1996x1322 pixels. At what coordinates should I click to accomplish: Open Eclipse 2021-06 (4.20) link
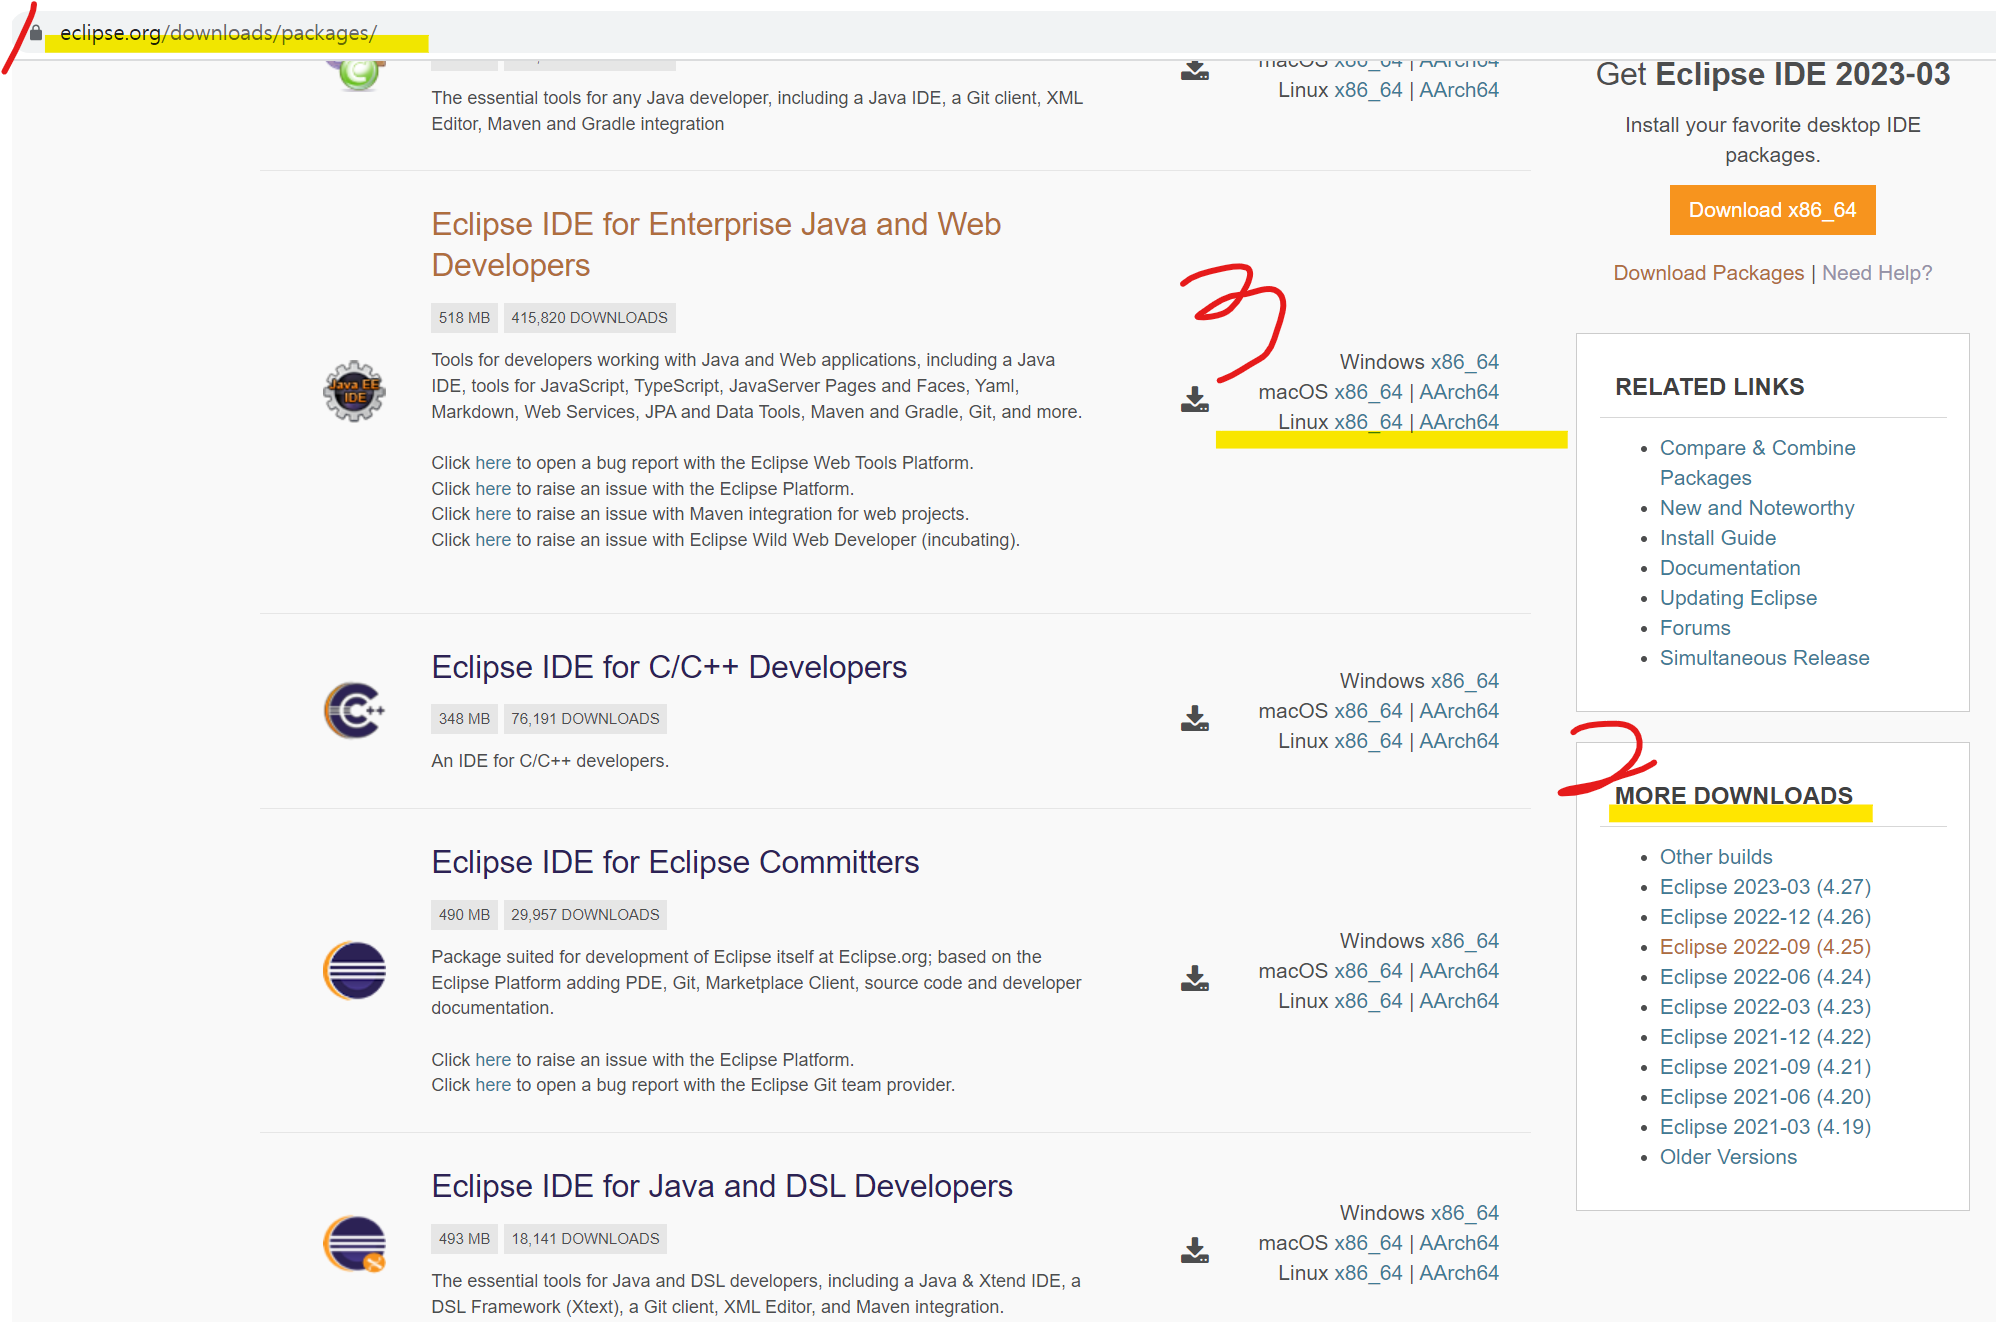tap(1765, 1097)
